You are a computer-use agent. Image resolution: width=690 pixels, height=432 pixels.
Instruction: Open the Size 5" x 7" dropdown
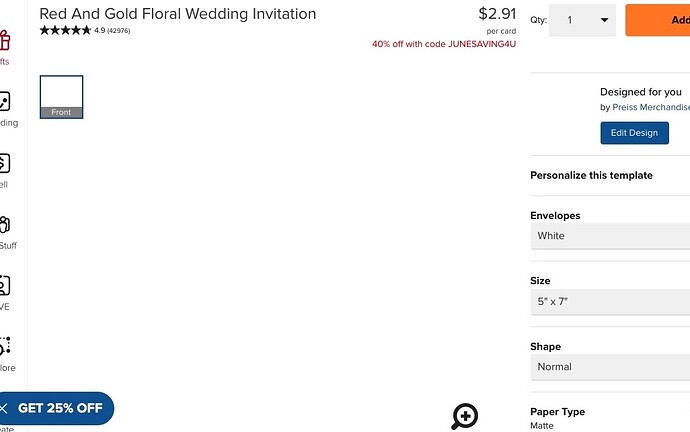pos(610,302)
